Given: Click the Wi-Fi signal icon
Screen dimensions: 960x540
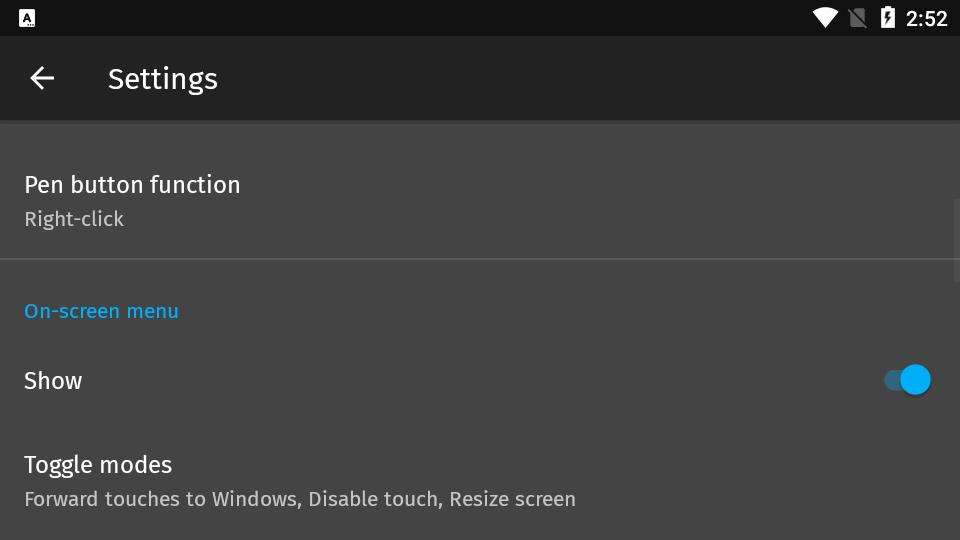Looking at the screenshot, I should (825, 18).
